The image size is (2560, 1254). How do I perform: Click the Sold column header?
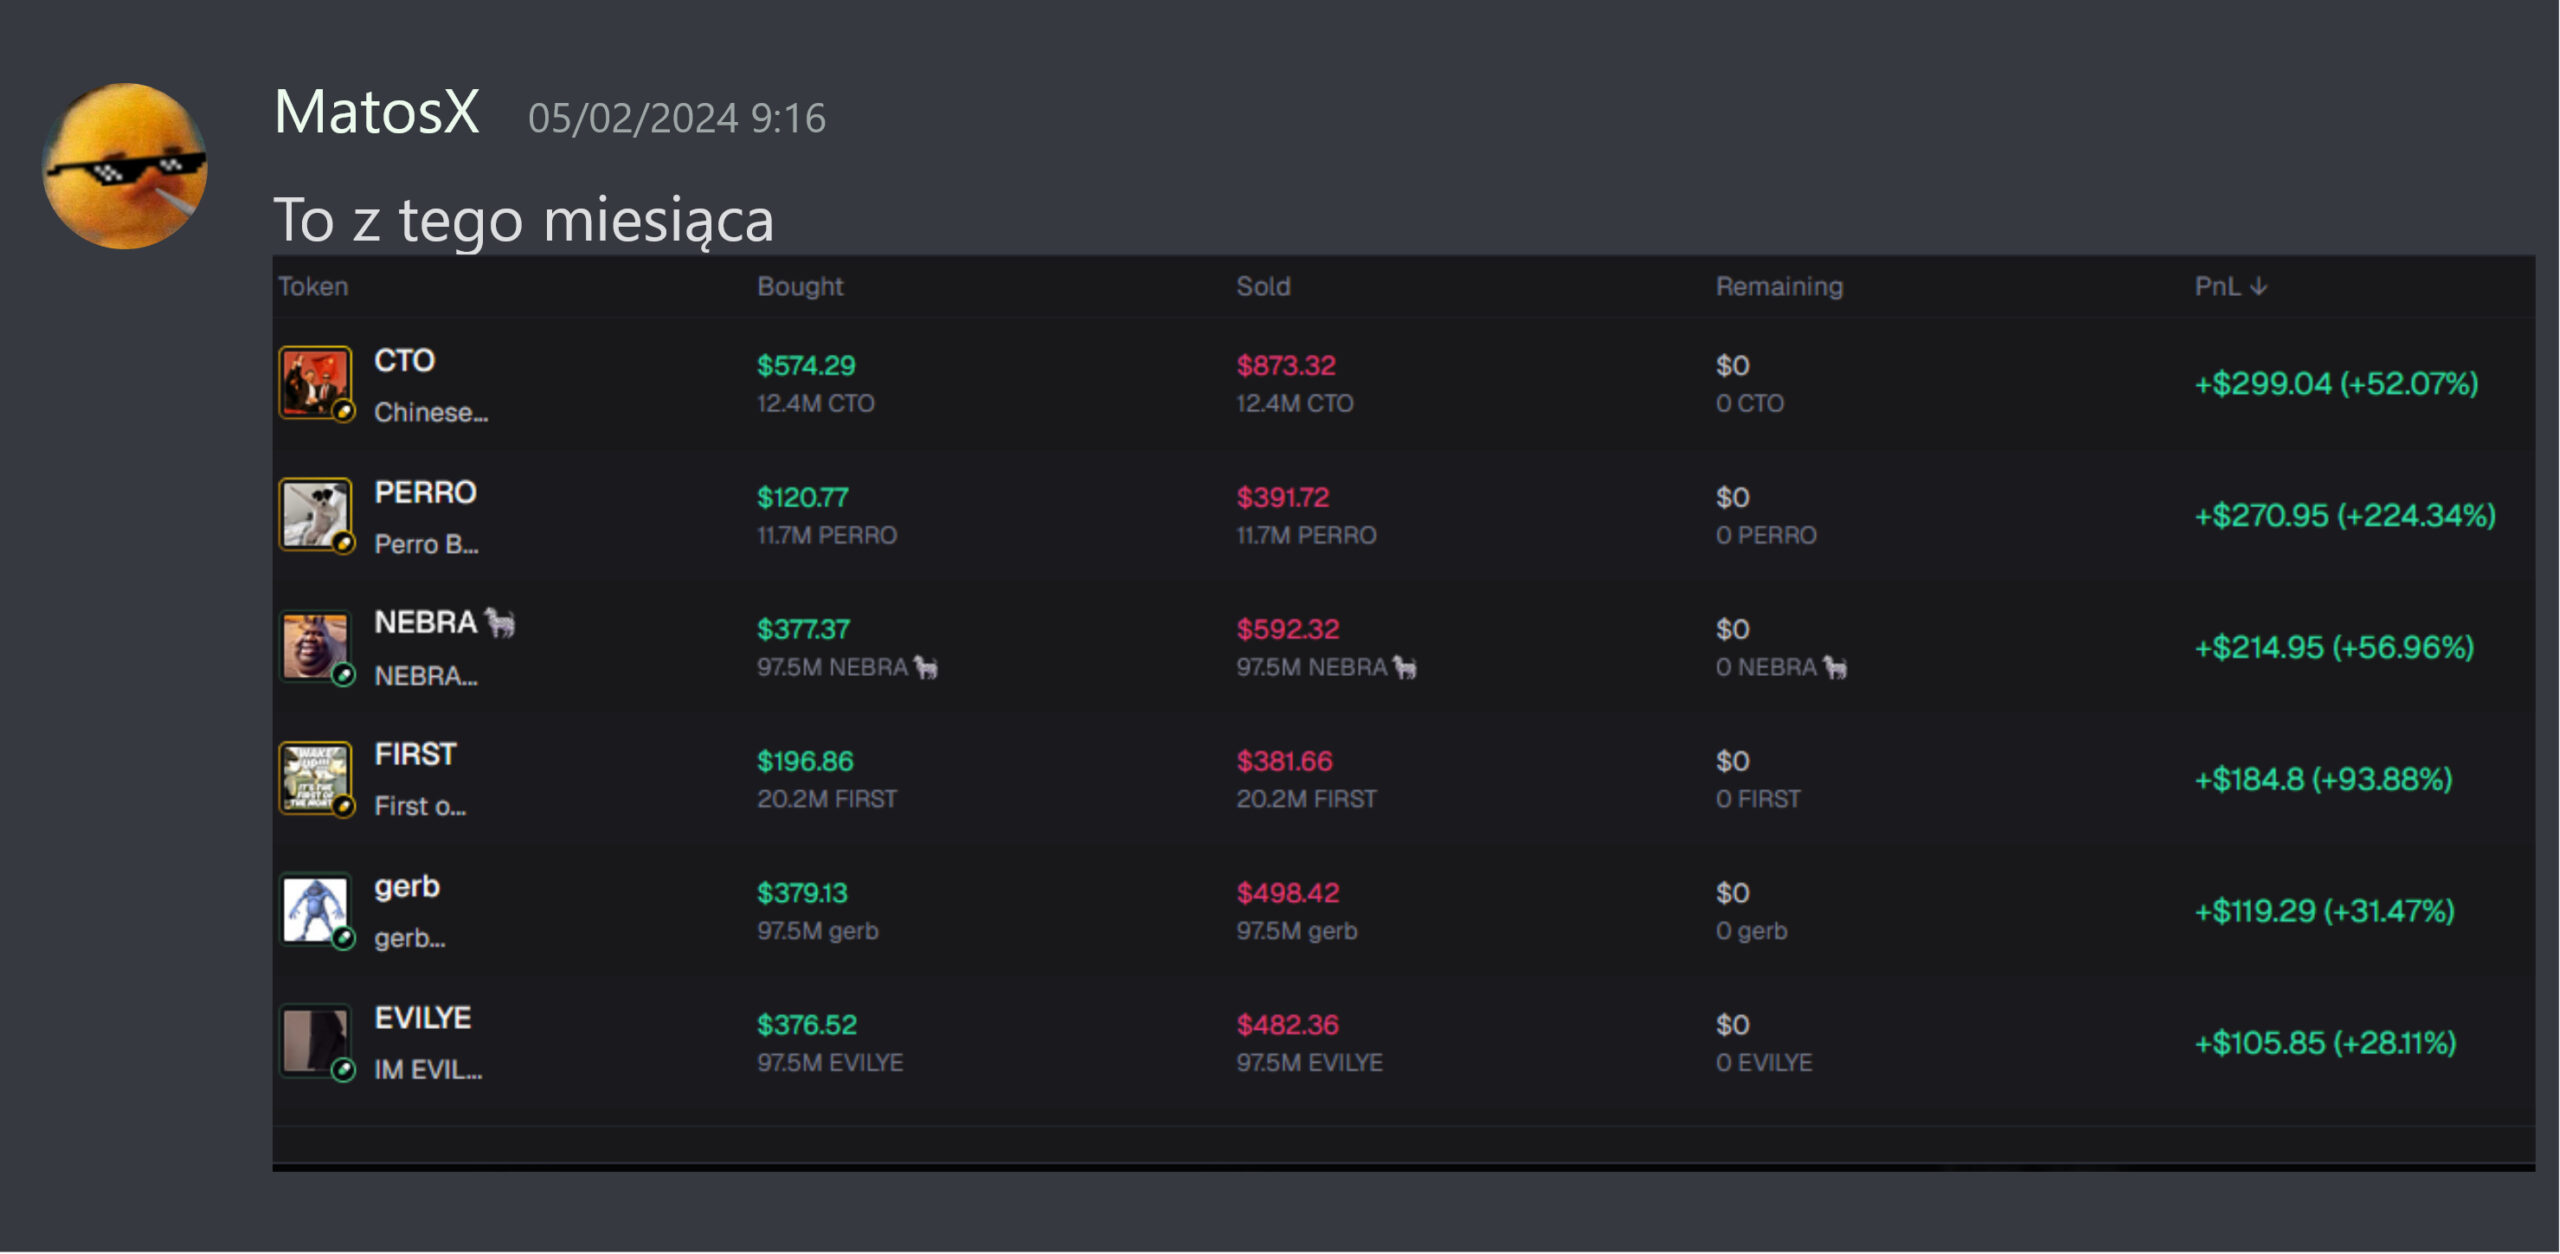click(x=1263, y=286)
